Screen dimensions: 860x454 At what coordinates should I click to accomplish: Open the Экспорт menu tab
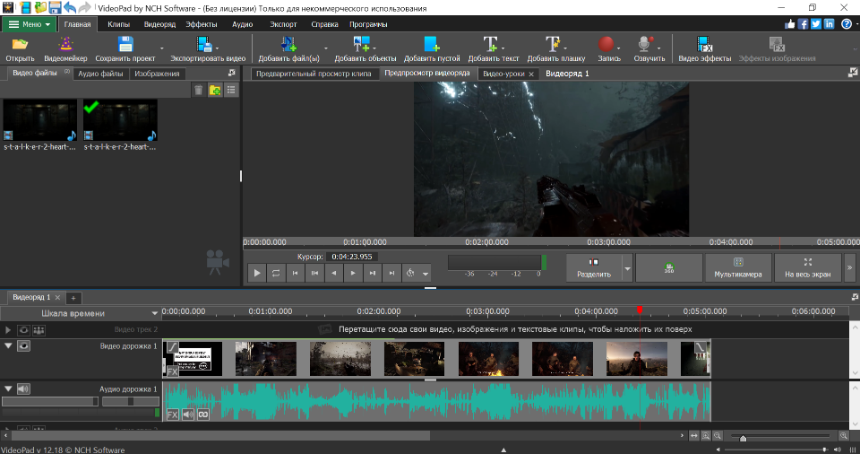tap(283, 24)
